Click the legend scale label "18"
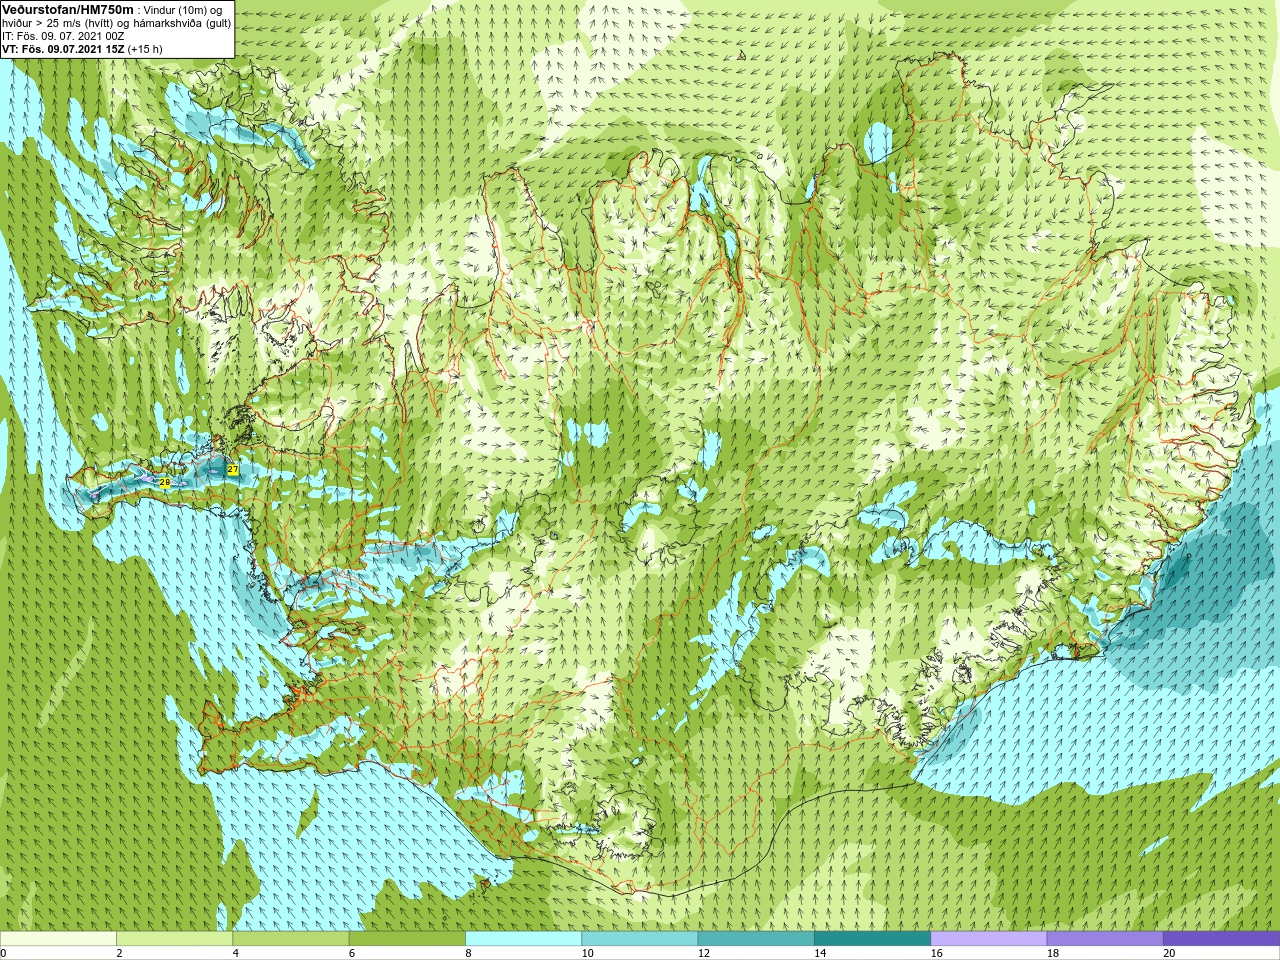The width and height of the screenshot is (1280, 960). click(1053, 953)
